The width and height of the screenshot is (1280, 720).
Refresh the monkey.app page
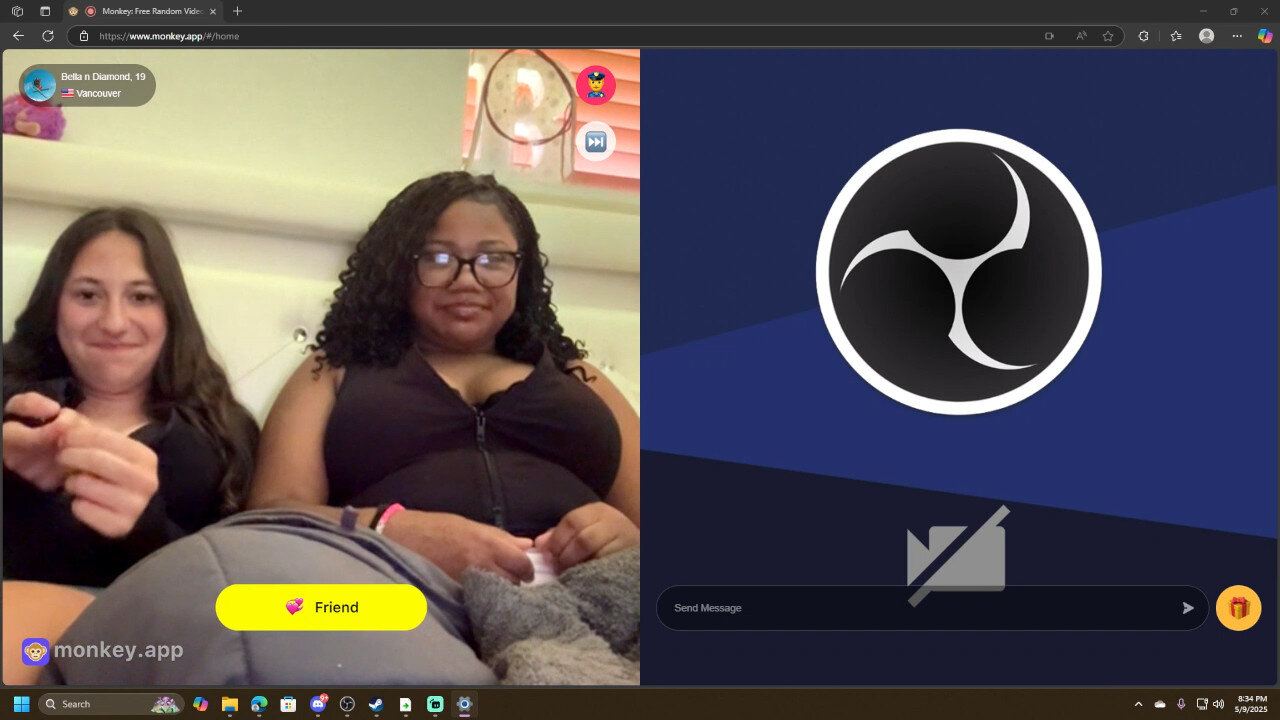(47, 36)
